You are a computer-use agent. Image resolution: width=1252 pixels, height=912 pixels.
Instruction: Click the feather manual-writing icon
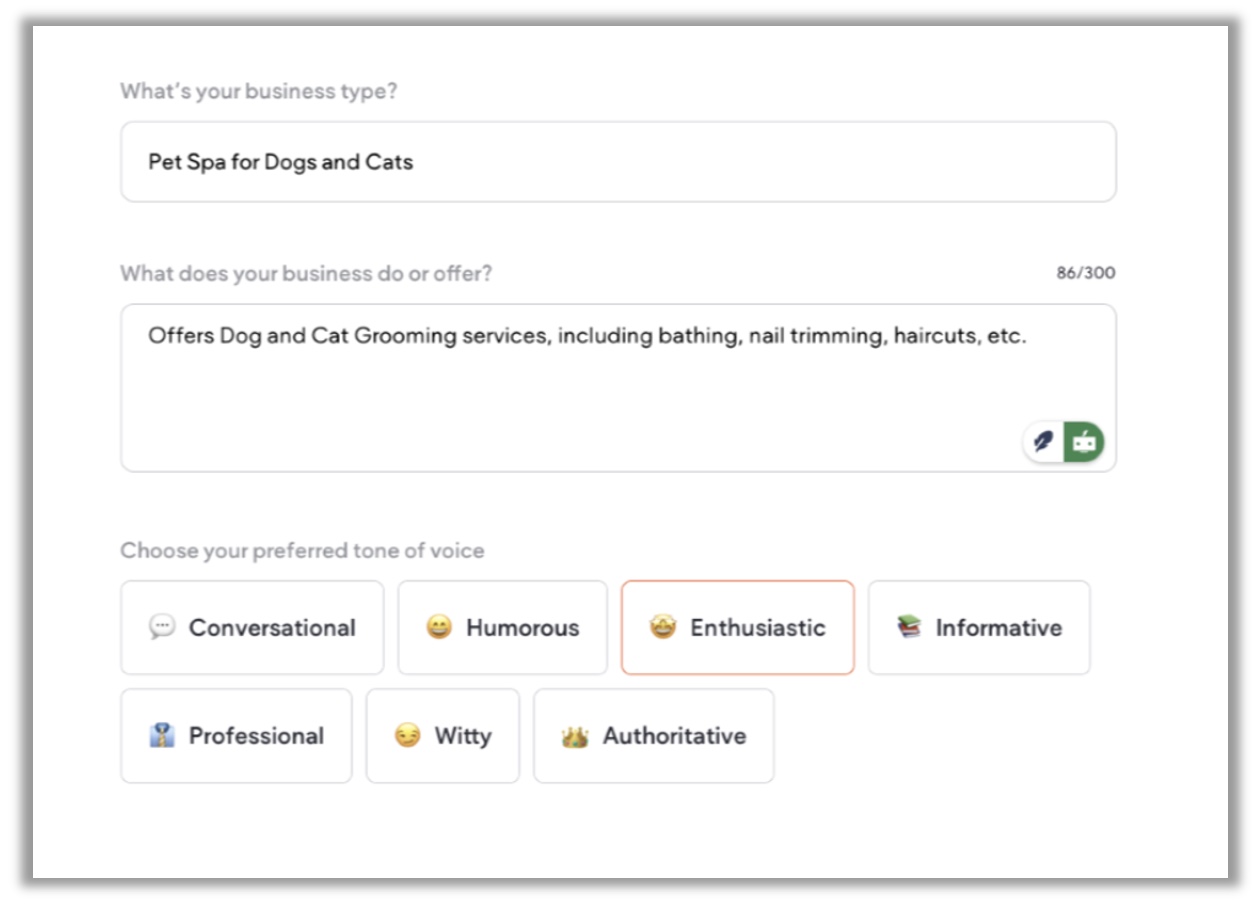pos(1044,441)
